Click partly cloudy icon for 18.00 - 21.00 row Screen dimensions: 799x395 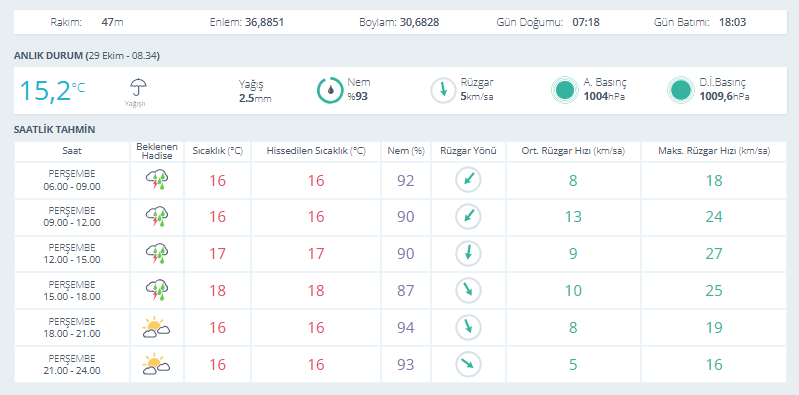156,327
